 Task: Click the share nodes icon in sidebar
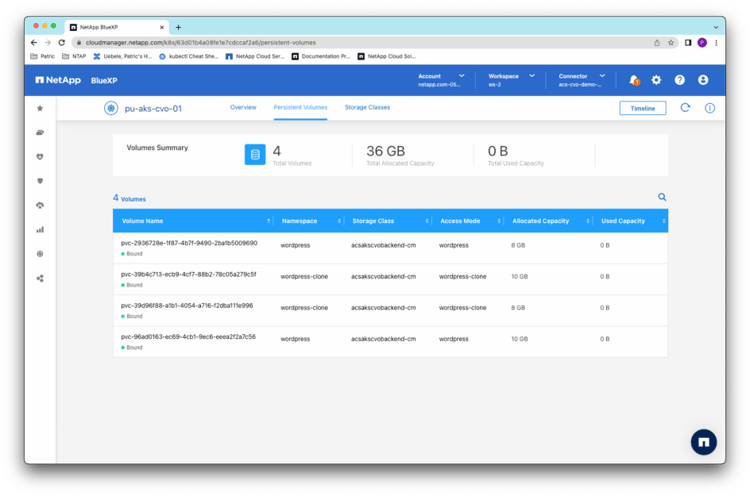coord(40,278)
